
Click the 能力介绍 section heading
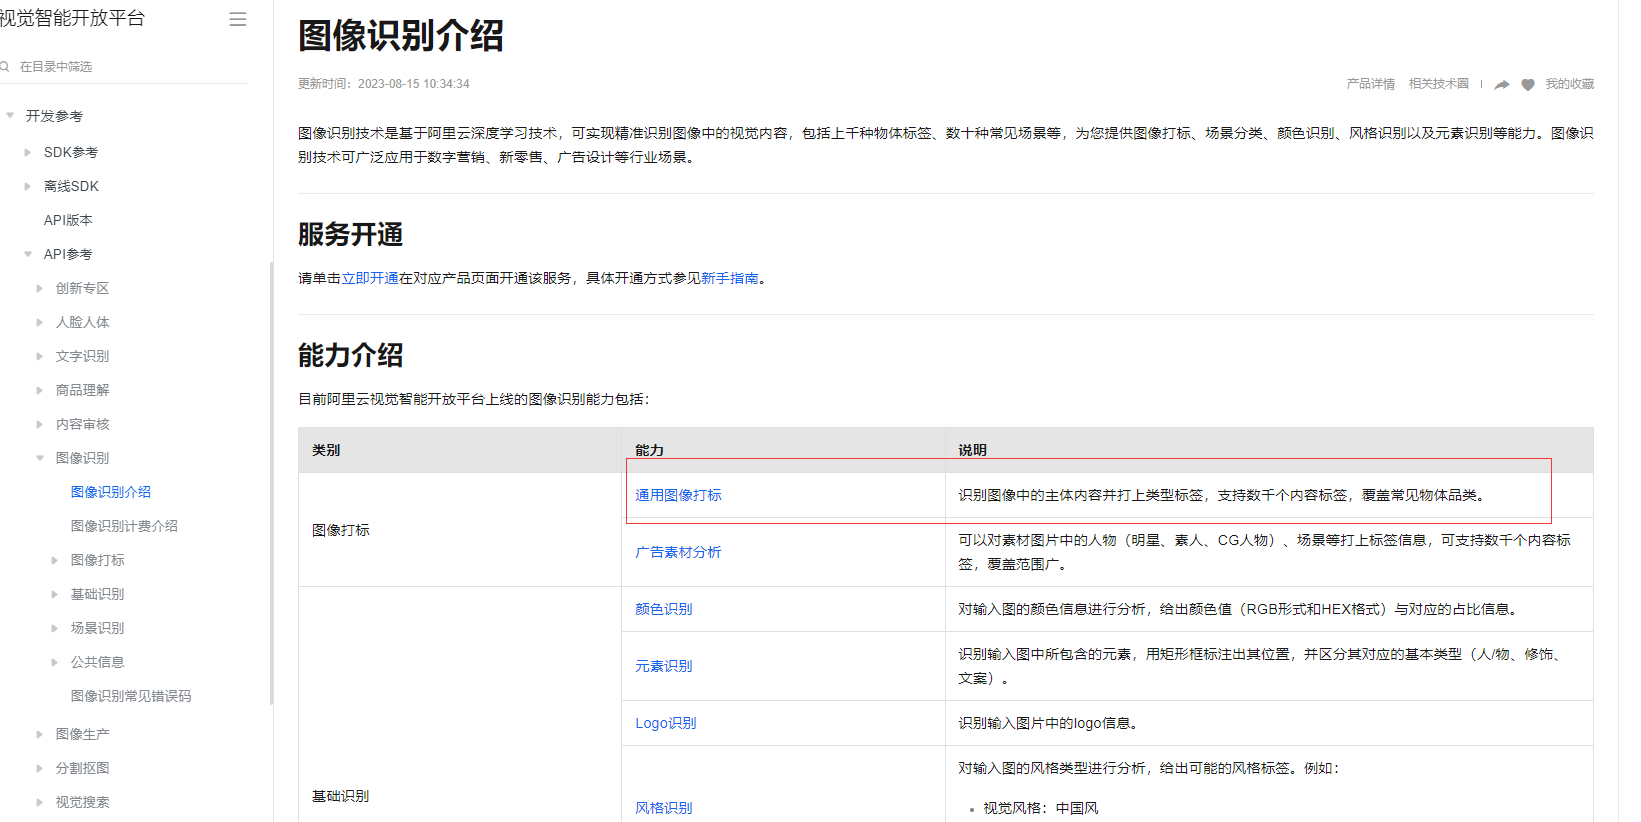351,355
